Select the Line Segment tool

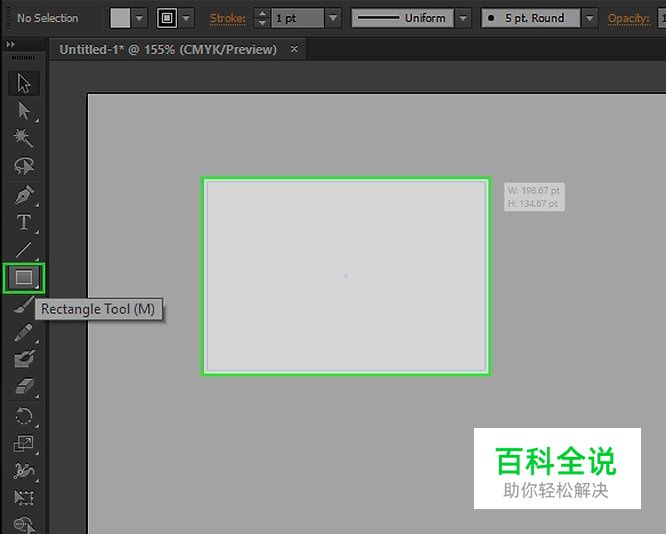[24, 250]
